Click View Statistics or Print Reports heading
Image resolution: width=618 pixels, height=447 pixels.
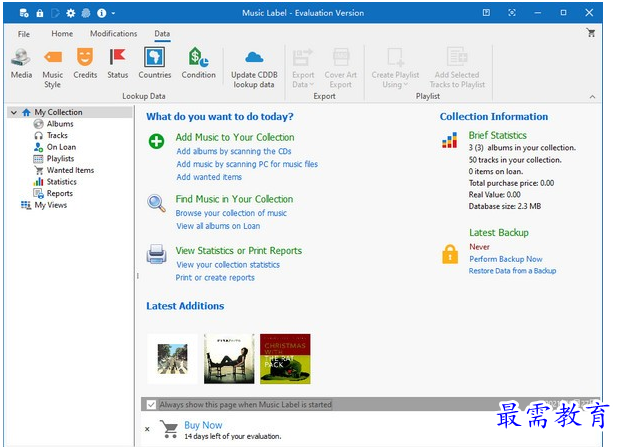tap(238, 250)
